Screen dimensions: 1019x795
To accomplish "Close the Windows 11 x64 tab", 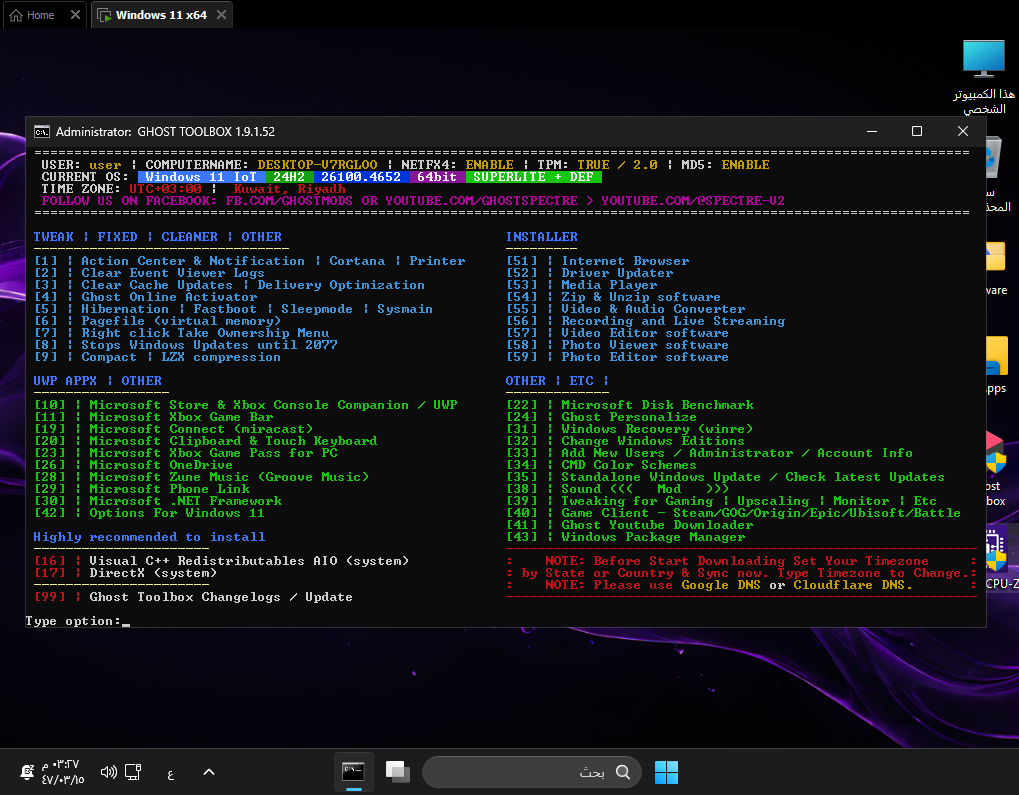I will 222,14.
